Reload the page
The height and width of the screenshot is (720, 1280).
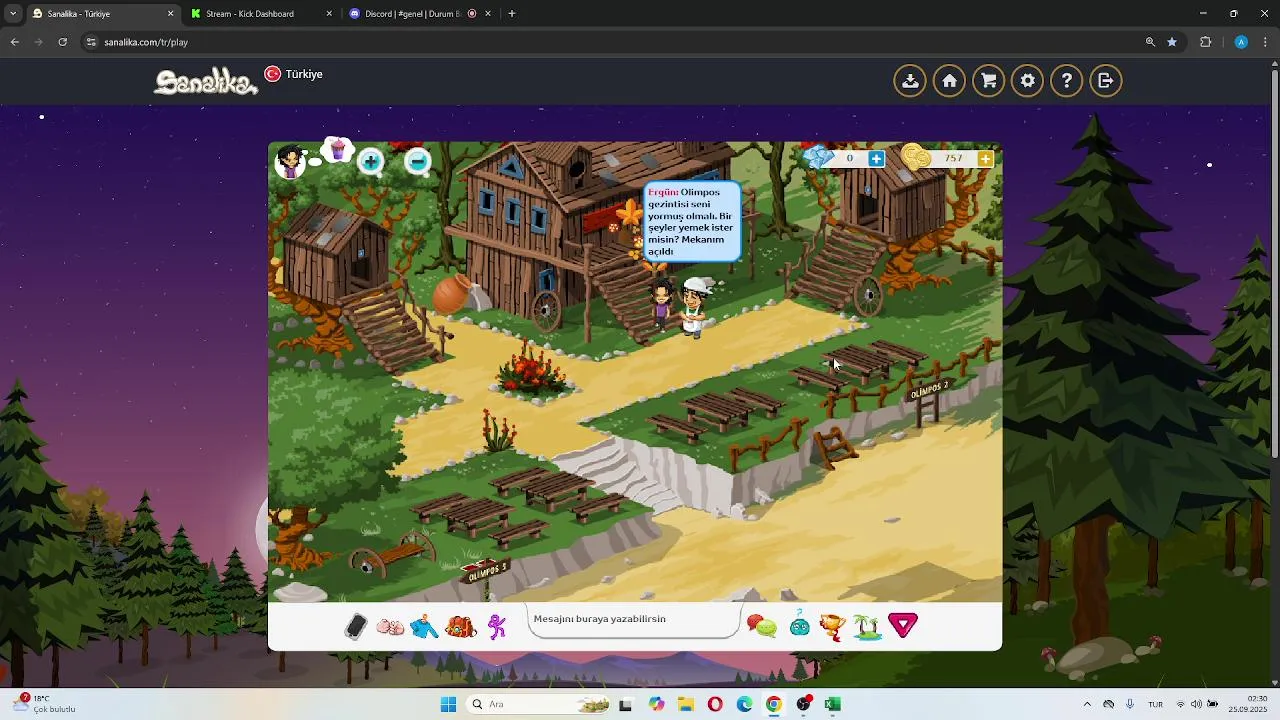point(63,42)
